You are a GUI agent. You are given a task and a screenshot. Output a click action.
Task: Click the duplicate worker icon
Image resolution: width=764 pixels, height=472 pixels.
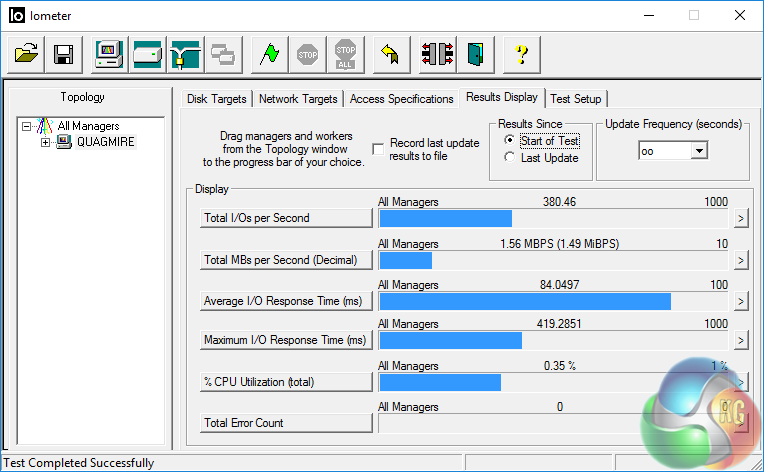click(224, 54)
